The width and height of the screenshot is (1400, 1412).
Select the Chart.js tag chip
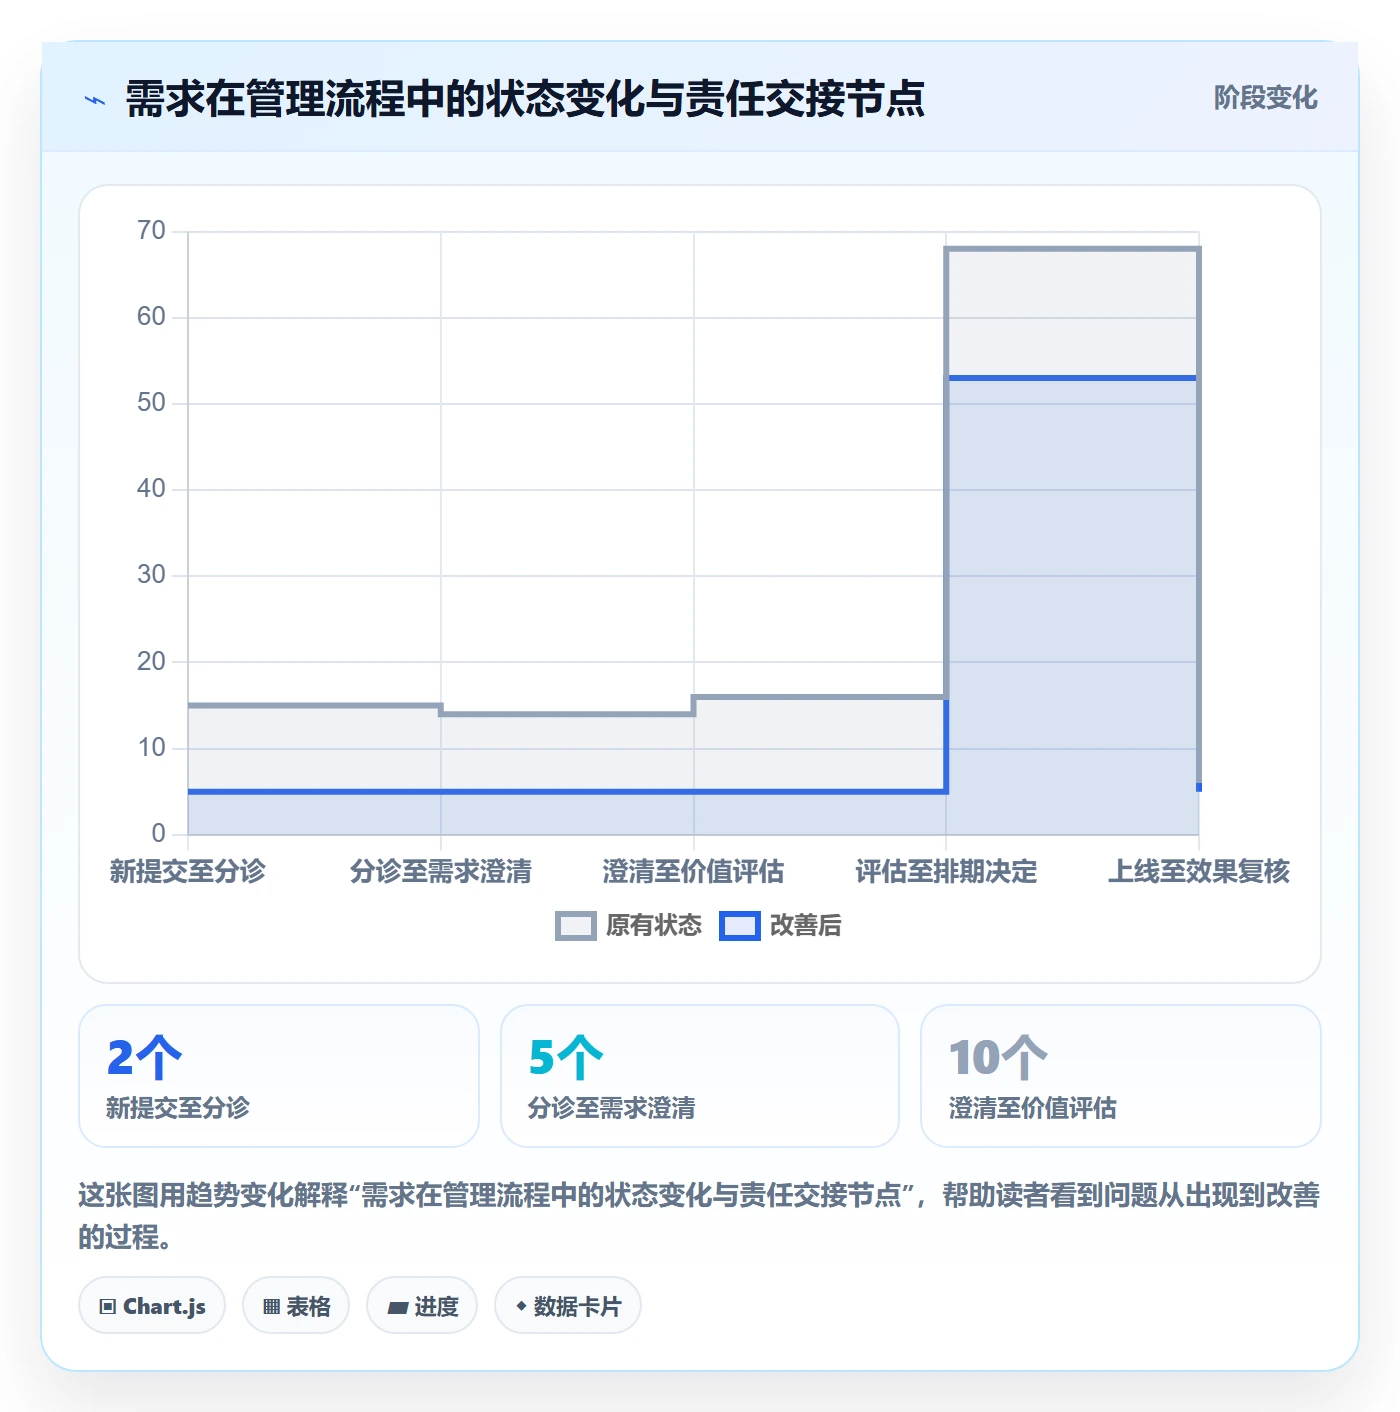152,1306
